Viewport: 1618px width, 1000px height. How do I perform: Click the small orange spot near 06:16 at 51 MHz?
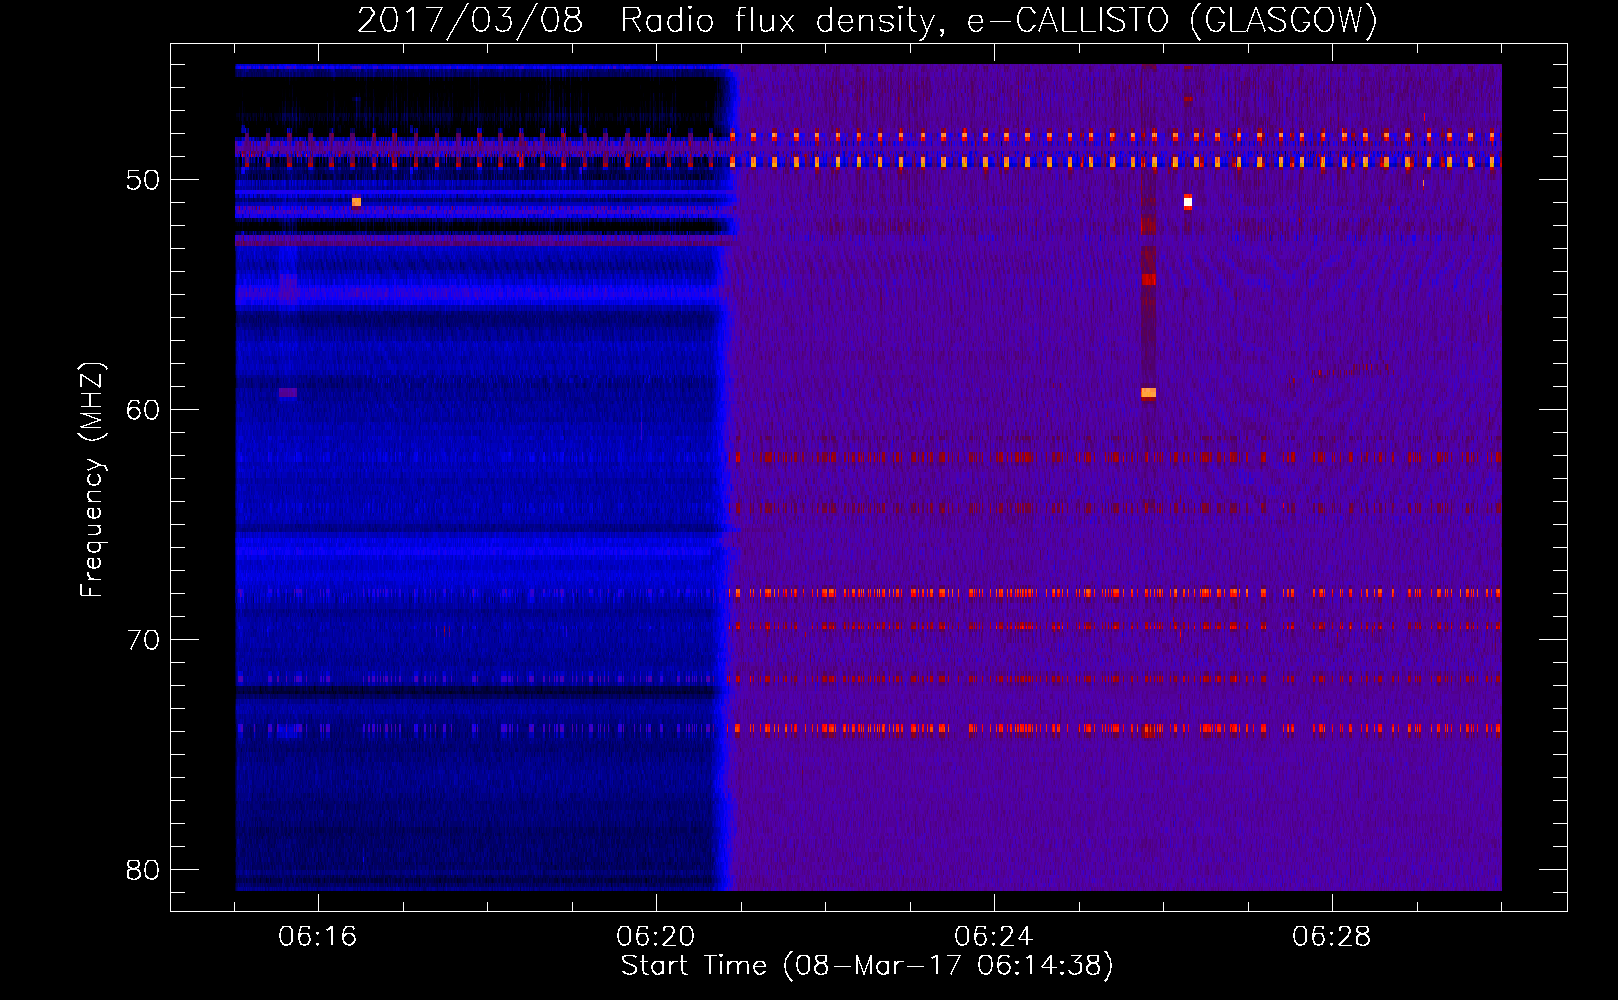(x=356, y=202)
